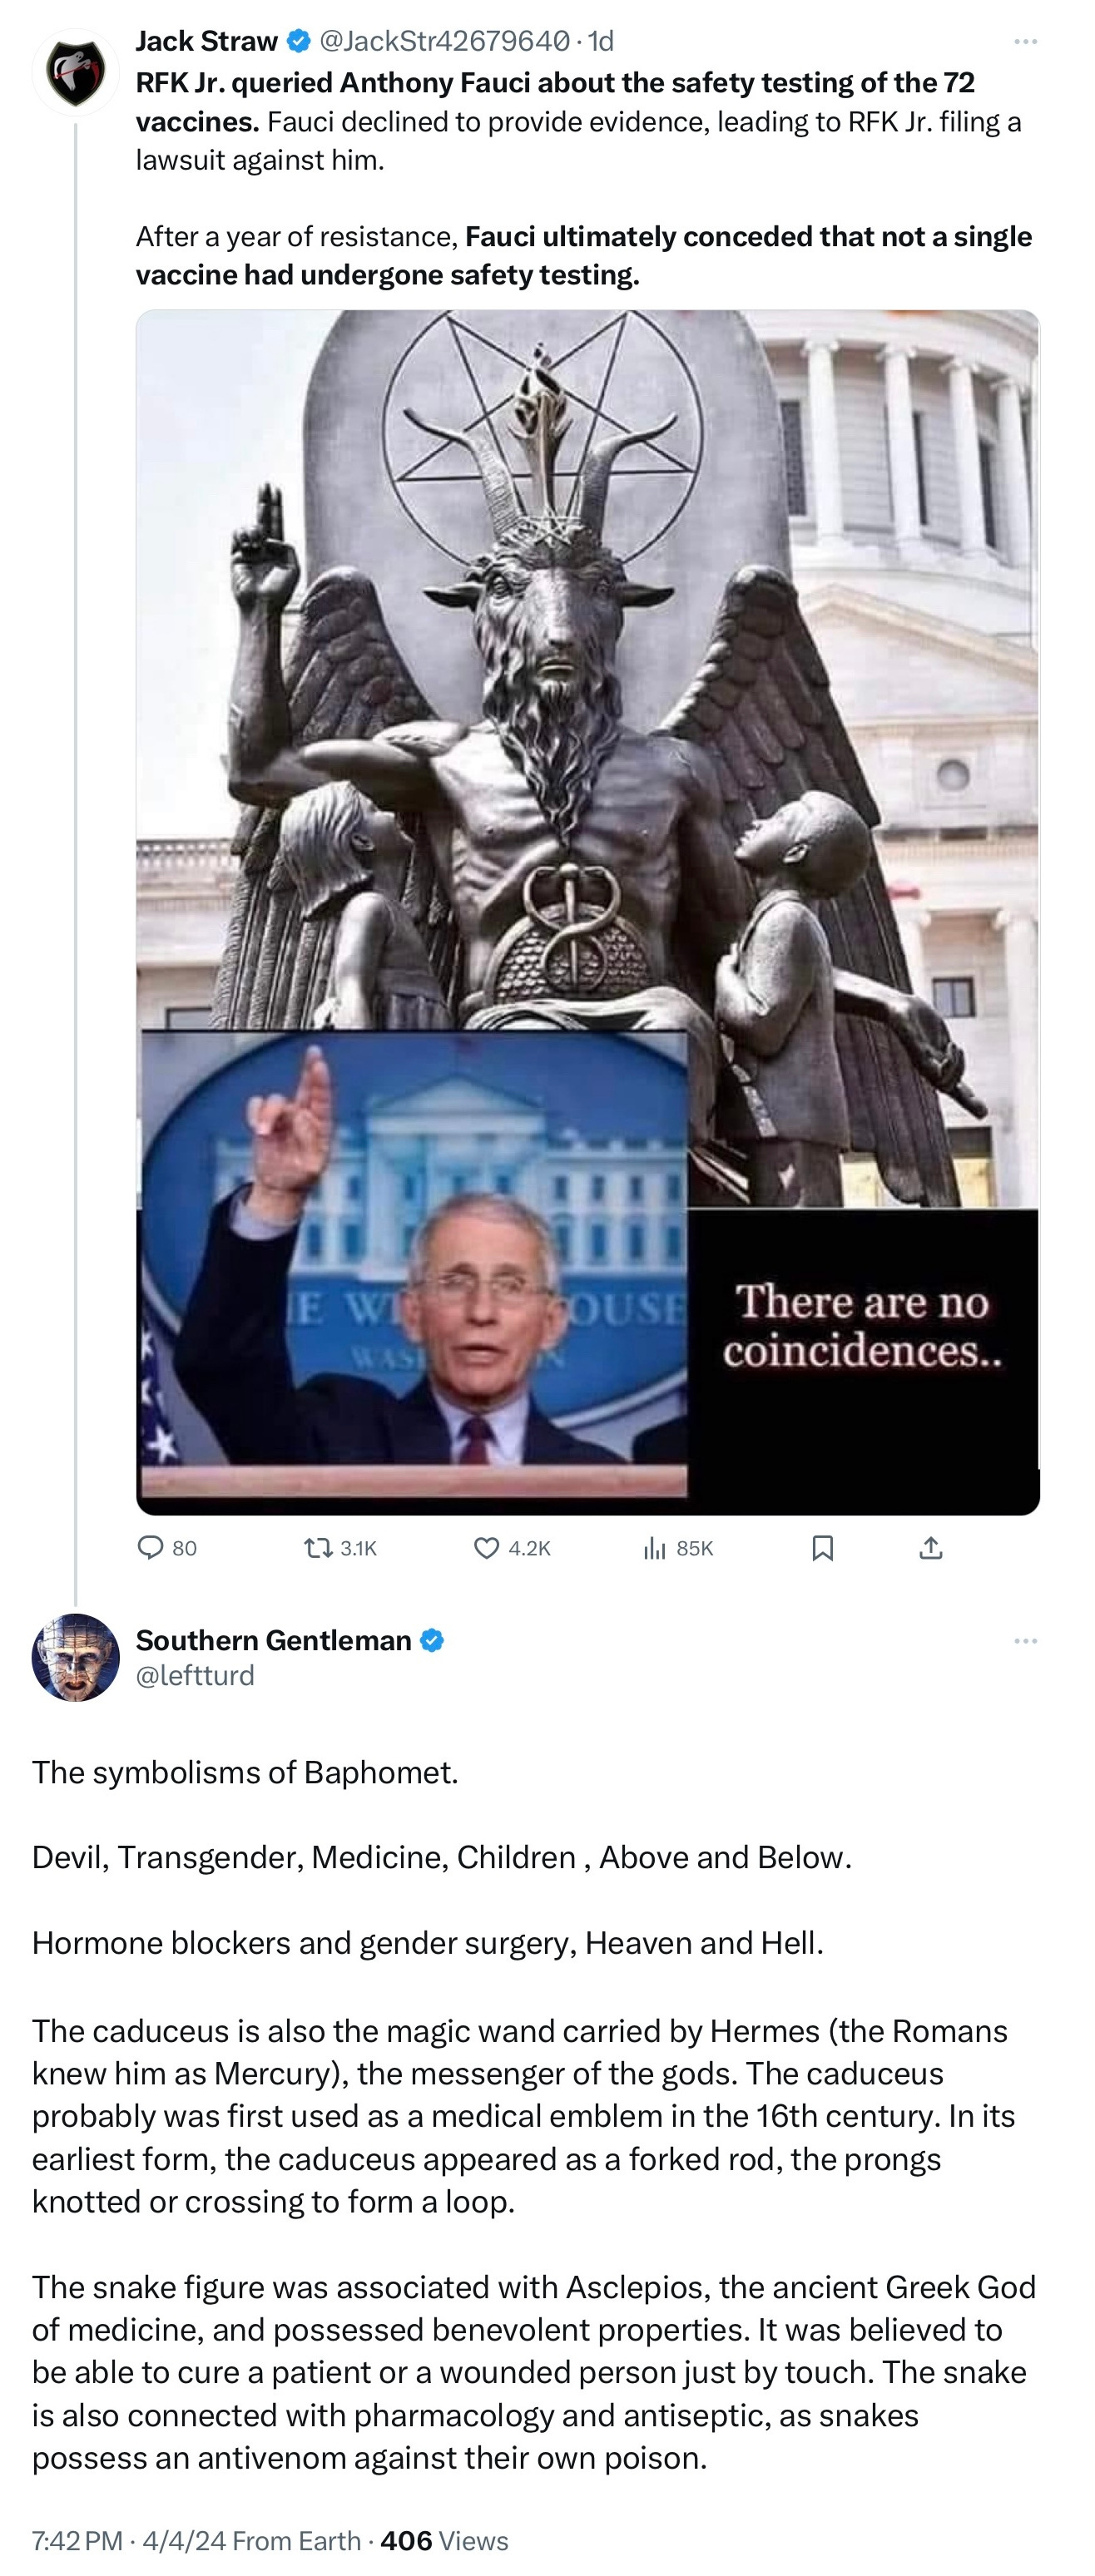Open reply on Jack Straw's tweet

click(x=167, y=1548)
